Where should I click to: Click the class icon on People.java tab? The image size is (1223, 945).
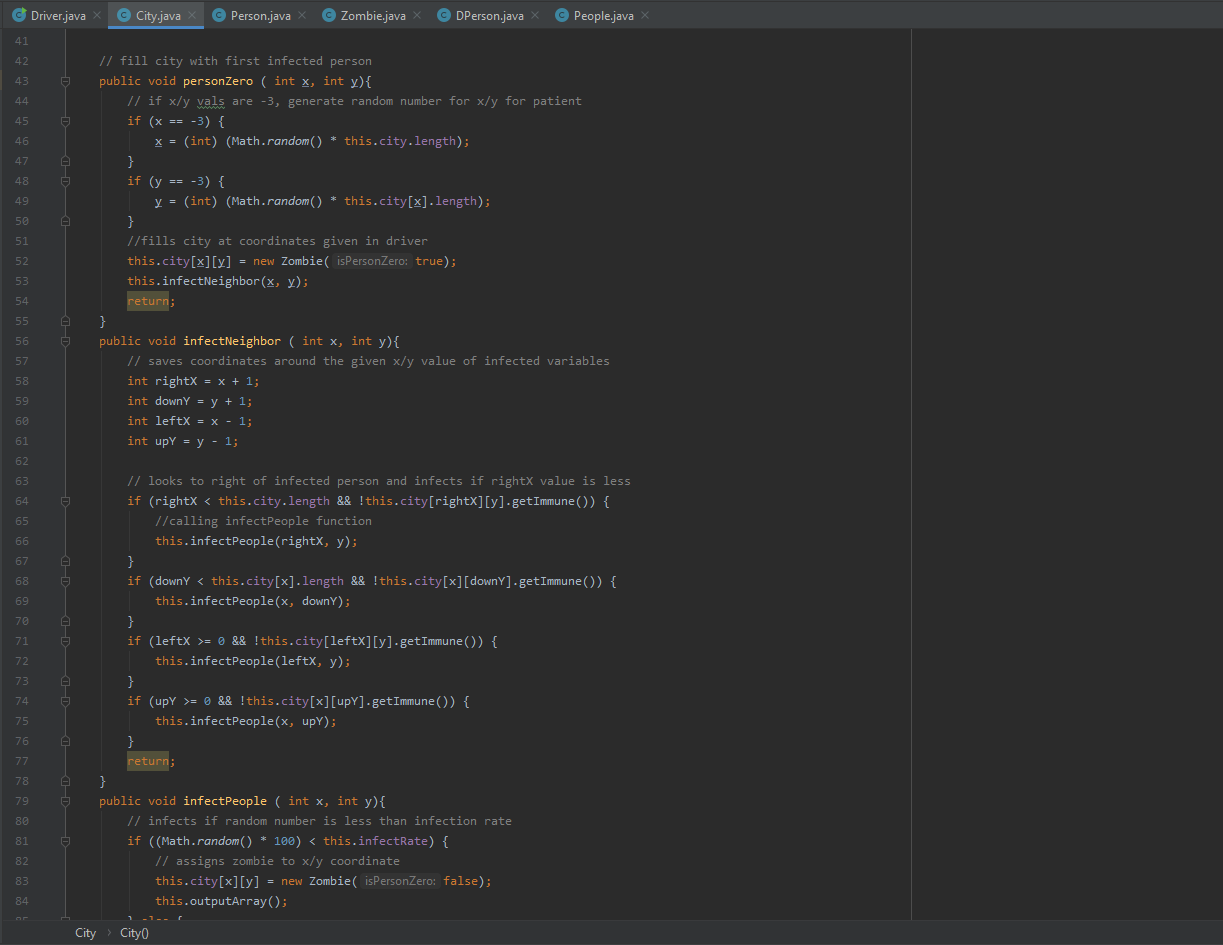click(x=562, y=15)
